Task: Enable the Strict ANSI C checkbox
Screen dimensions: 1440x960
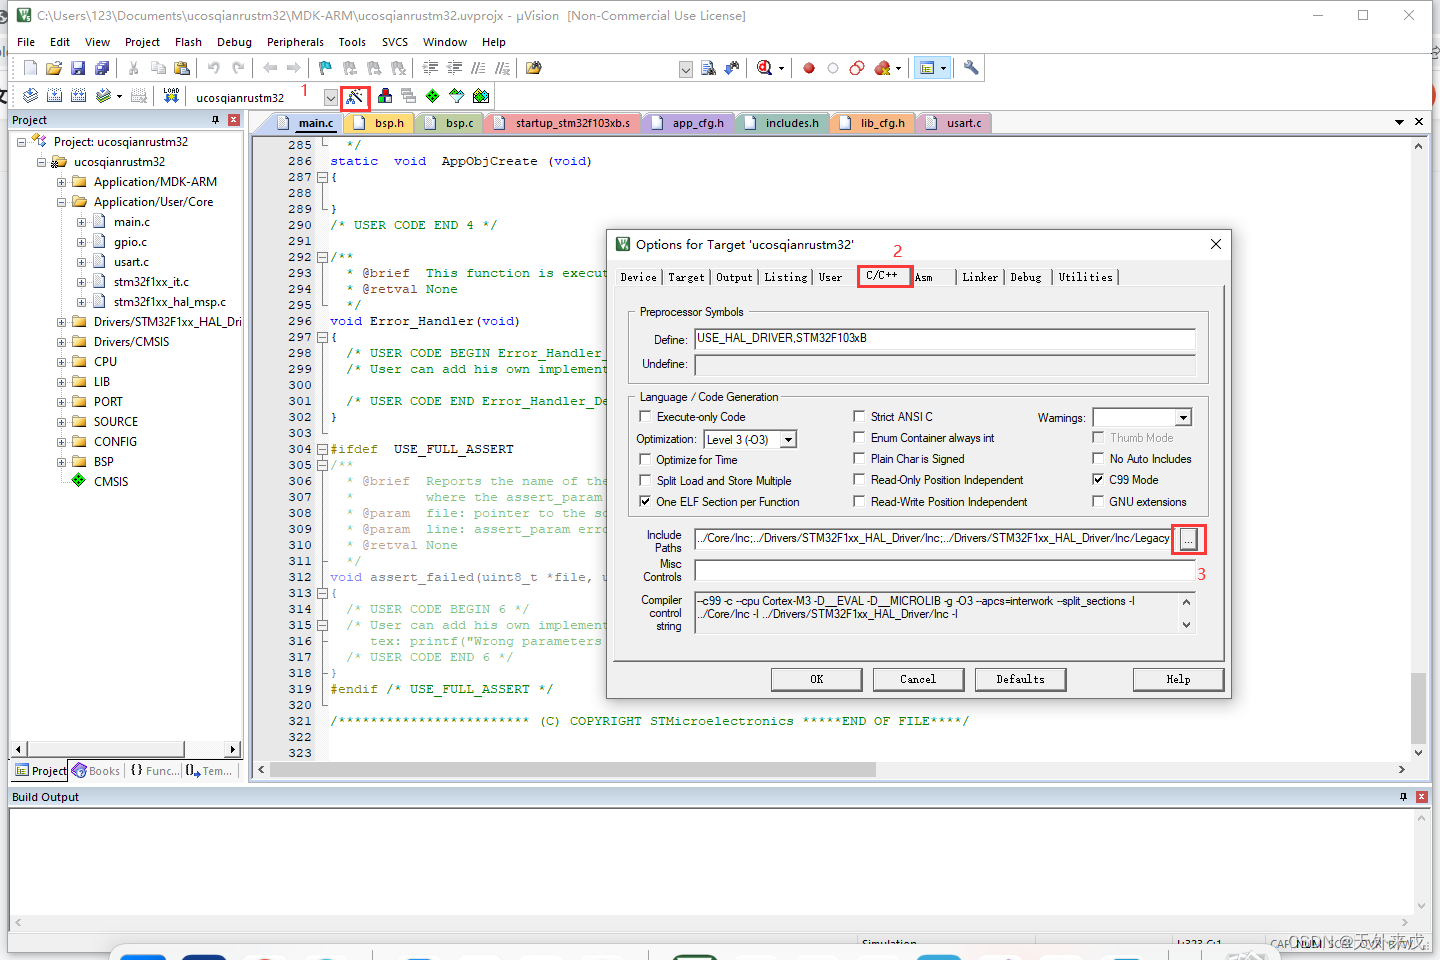Action: pos(859,416)
